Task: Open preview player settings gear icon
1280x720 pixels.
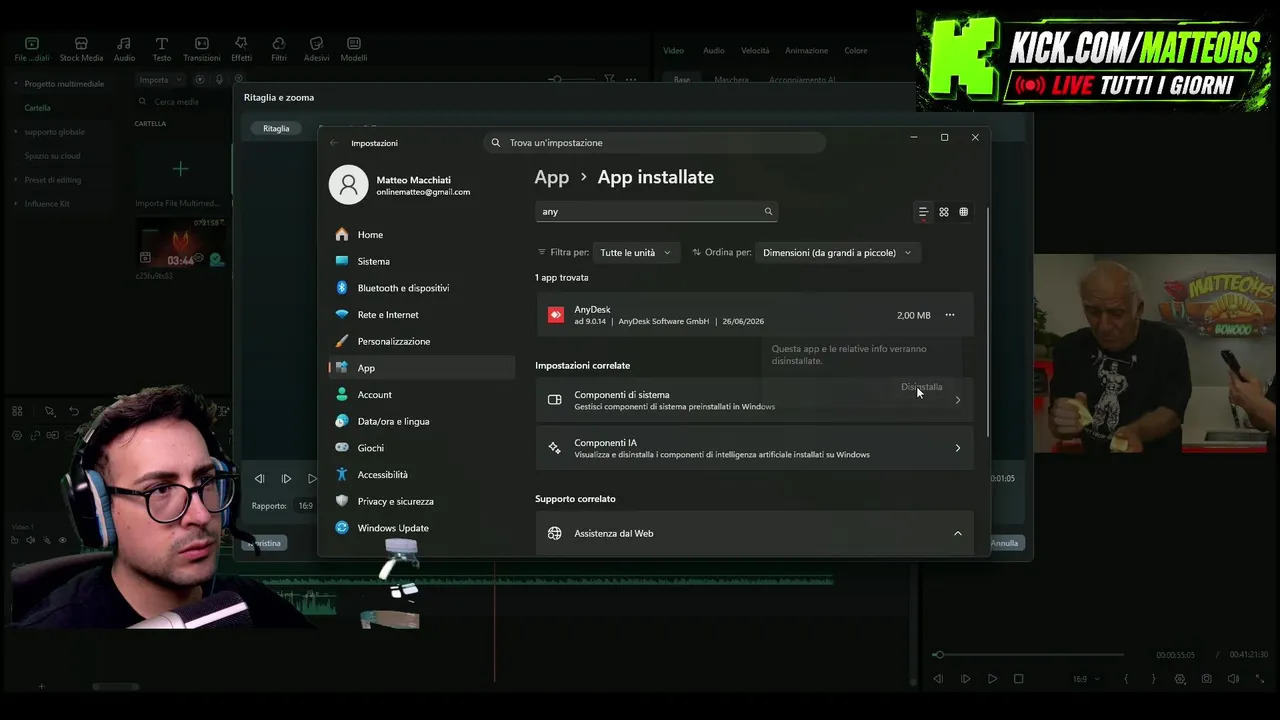Action: click(1180, 679)
